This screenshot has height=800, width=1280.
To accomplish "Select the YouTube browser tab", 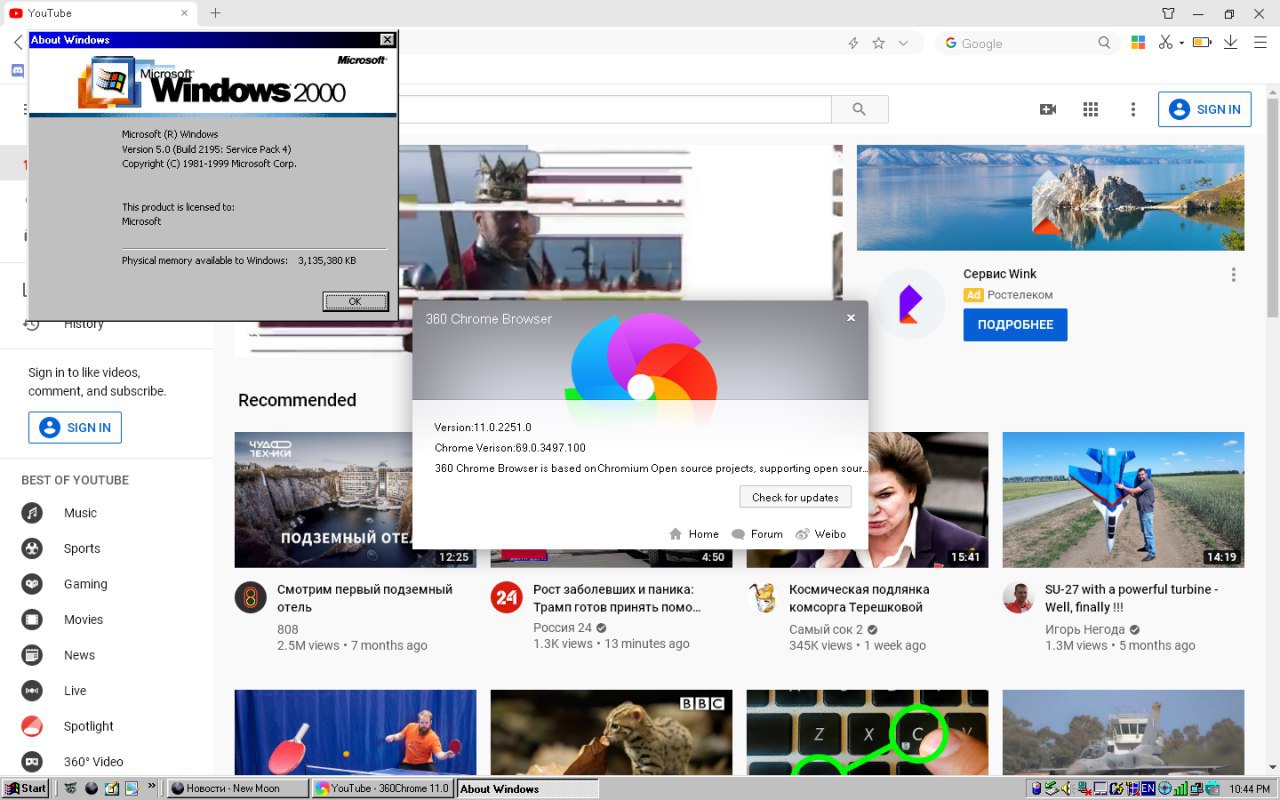I will click(100, 13).
